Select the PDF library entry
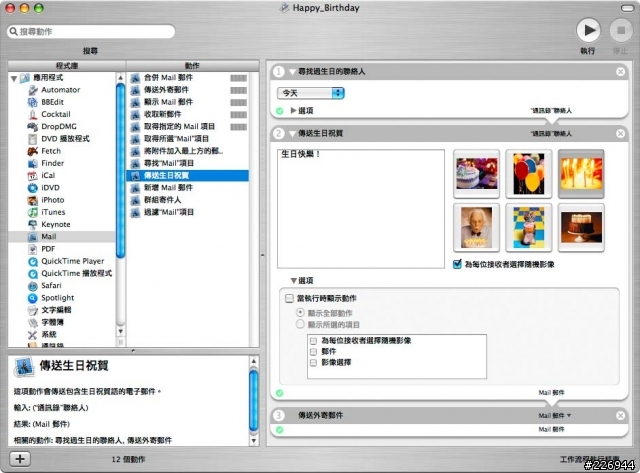The width and height of the screenshot is (640, 473). click(x=48, y=249)
